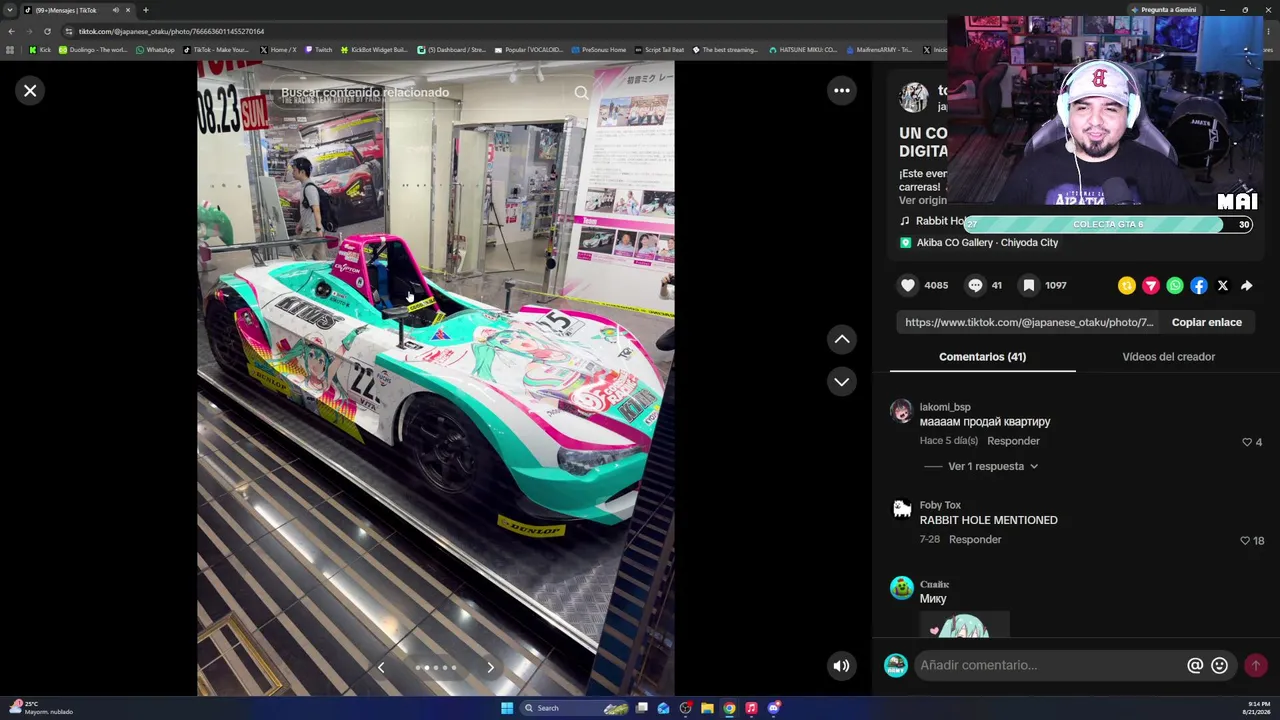Go to next post with down arrow
This screenshot has height=720, width=1280.
[842, 381]
